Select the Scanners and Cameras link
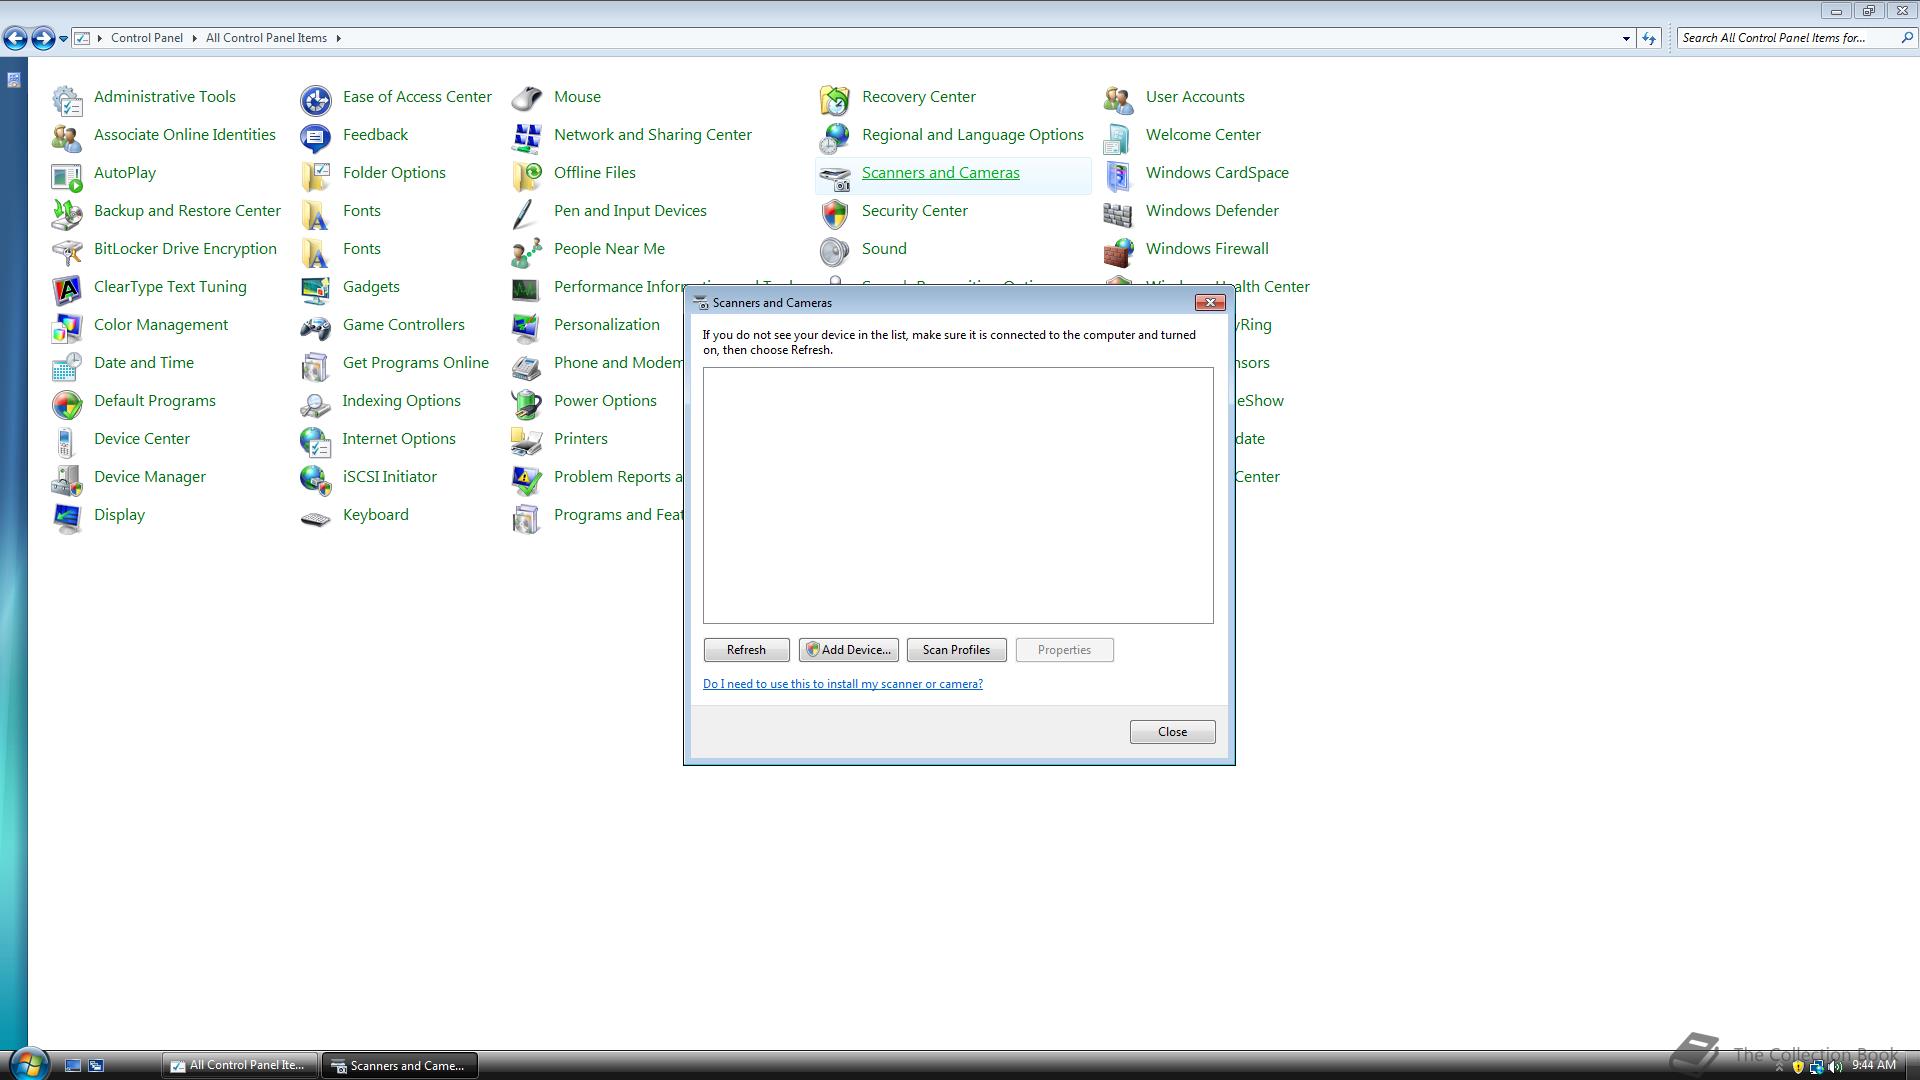The width and height of the screenshot is (1920, 1080). coord(940,173)
